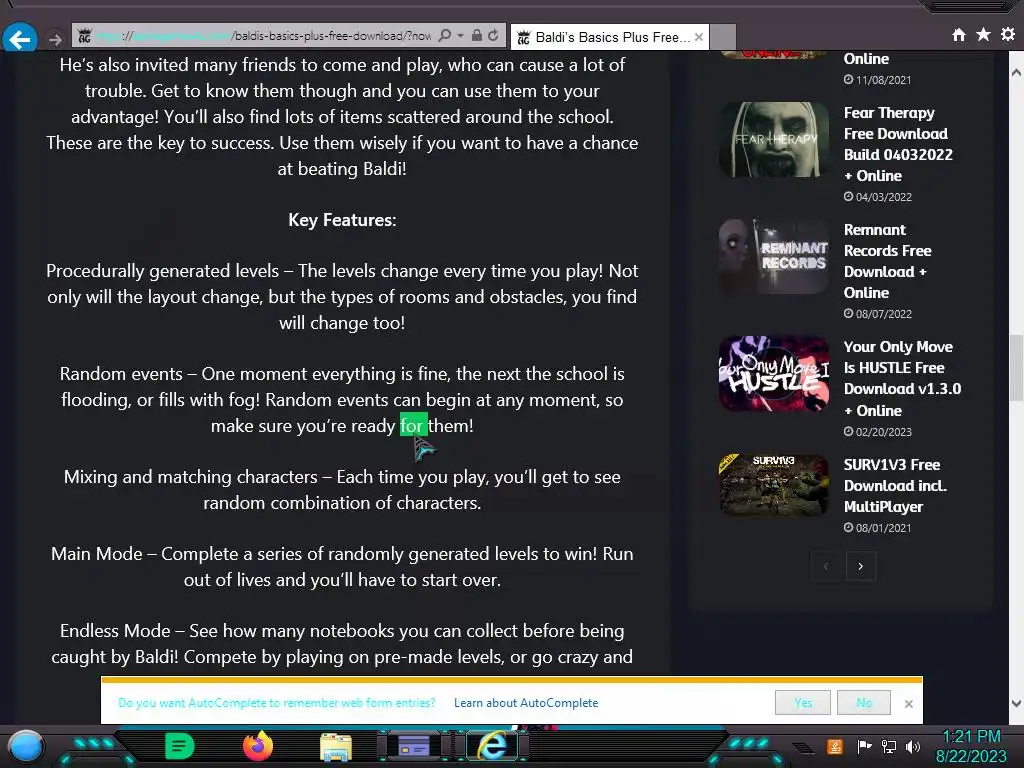The width and height of the screenshot is (1024, 768).
Task: Close the Baldi's Basics Plus Free tab
Action: (x=699, y=37)
